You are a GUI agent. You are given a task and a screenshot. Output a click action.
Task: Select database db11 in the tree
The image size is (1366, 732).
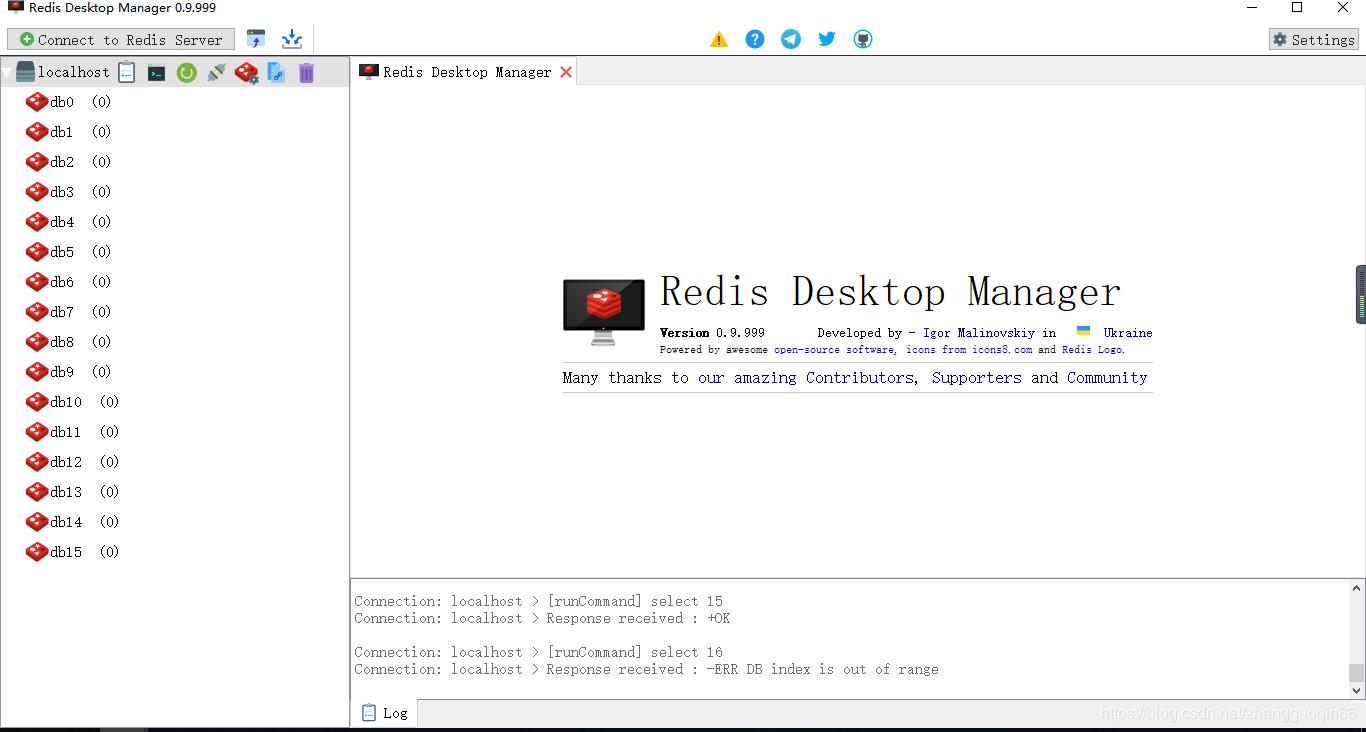[72, 432]
